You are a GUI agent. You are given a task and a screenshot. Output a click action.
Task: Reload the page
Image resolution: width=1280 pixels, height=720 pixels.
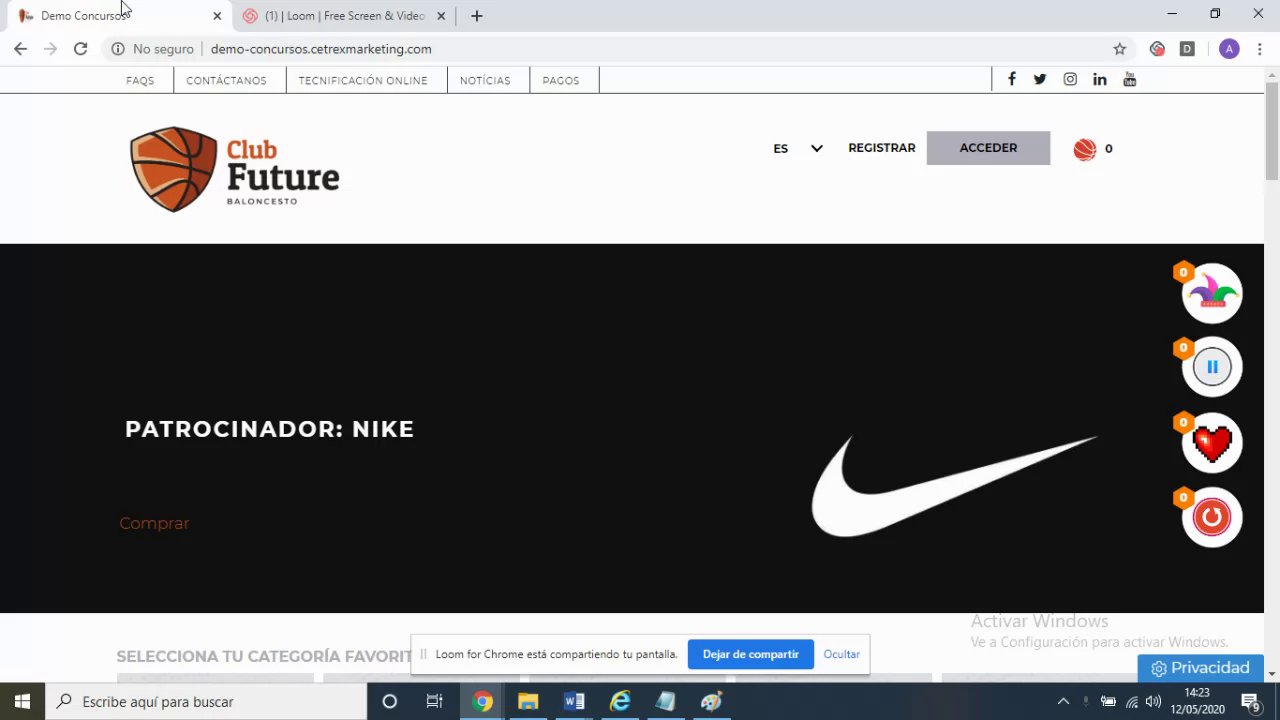pos(80,49)
